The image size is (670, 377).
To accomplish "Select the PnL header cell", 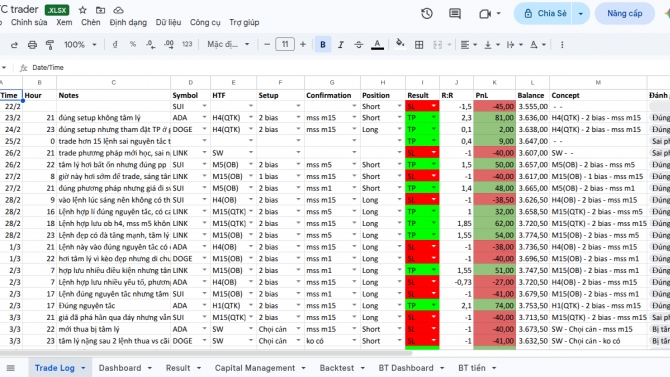I will 494,95.
